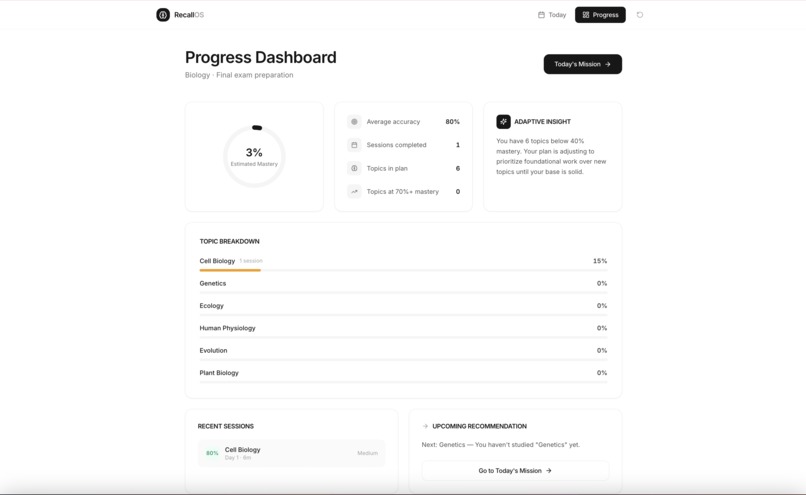Click Go to Today's Mission button
Screen dimensions: 806x495
click(x=515, y=471)
